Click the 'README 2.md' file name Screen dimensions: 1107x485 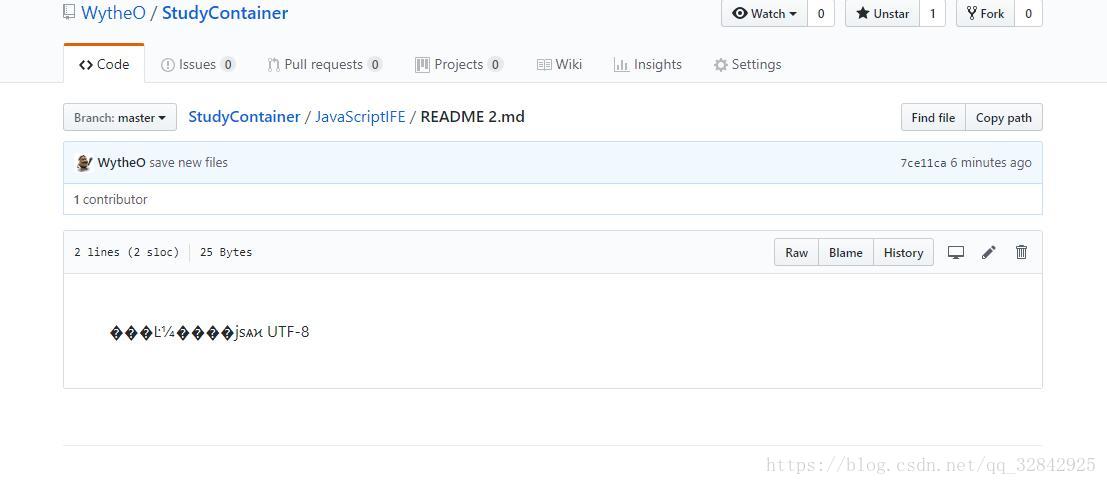click(x=472, y=116)
